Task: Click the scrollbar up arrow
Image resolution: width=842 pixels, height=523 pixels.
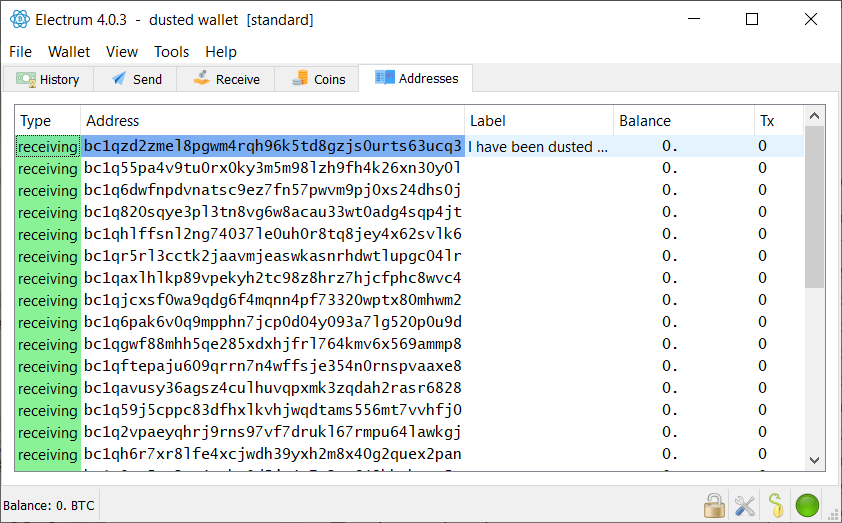Action: click(x=814, y=116)
